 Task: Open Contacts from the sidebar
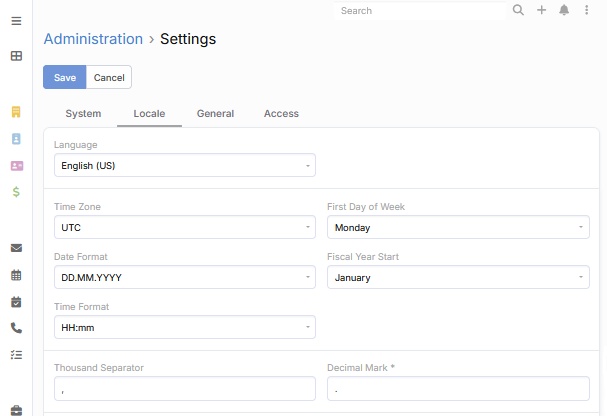16,138
